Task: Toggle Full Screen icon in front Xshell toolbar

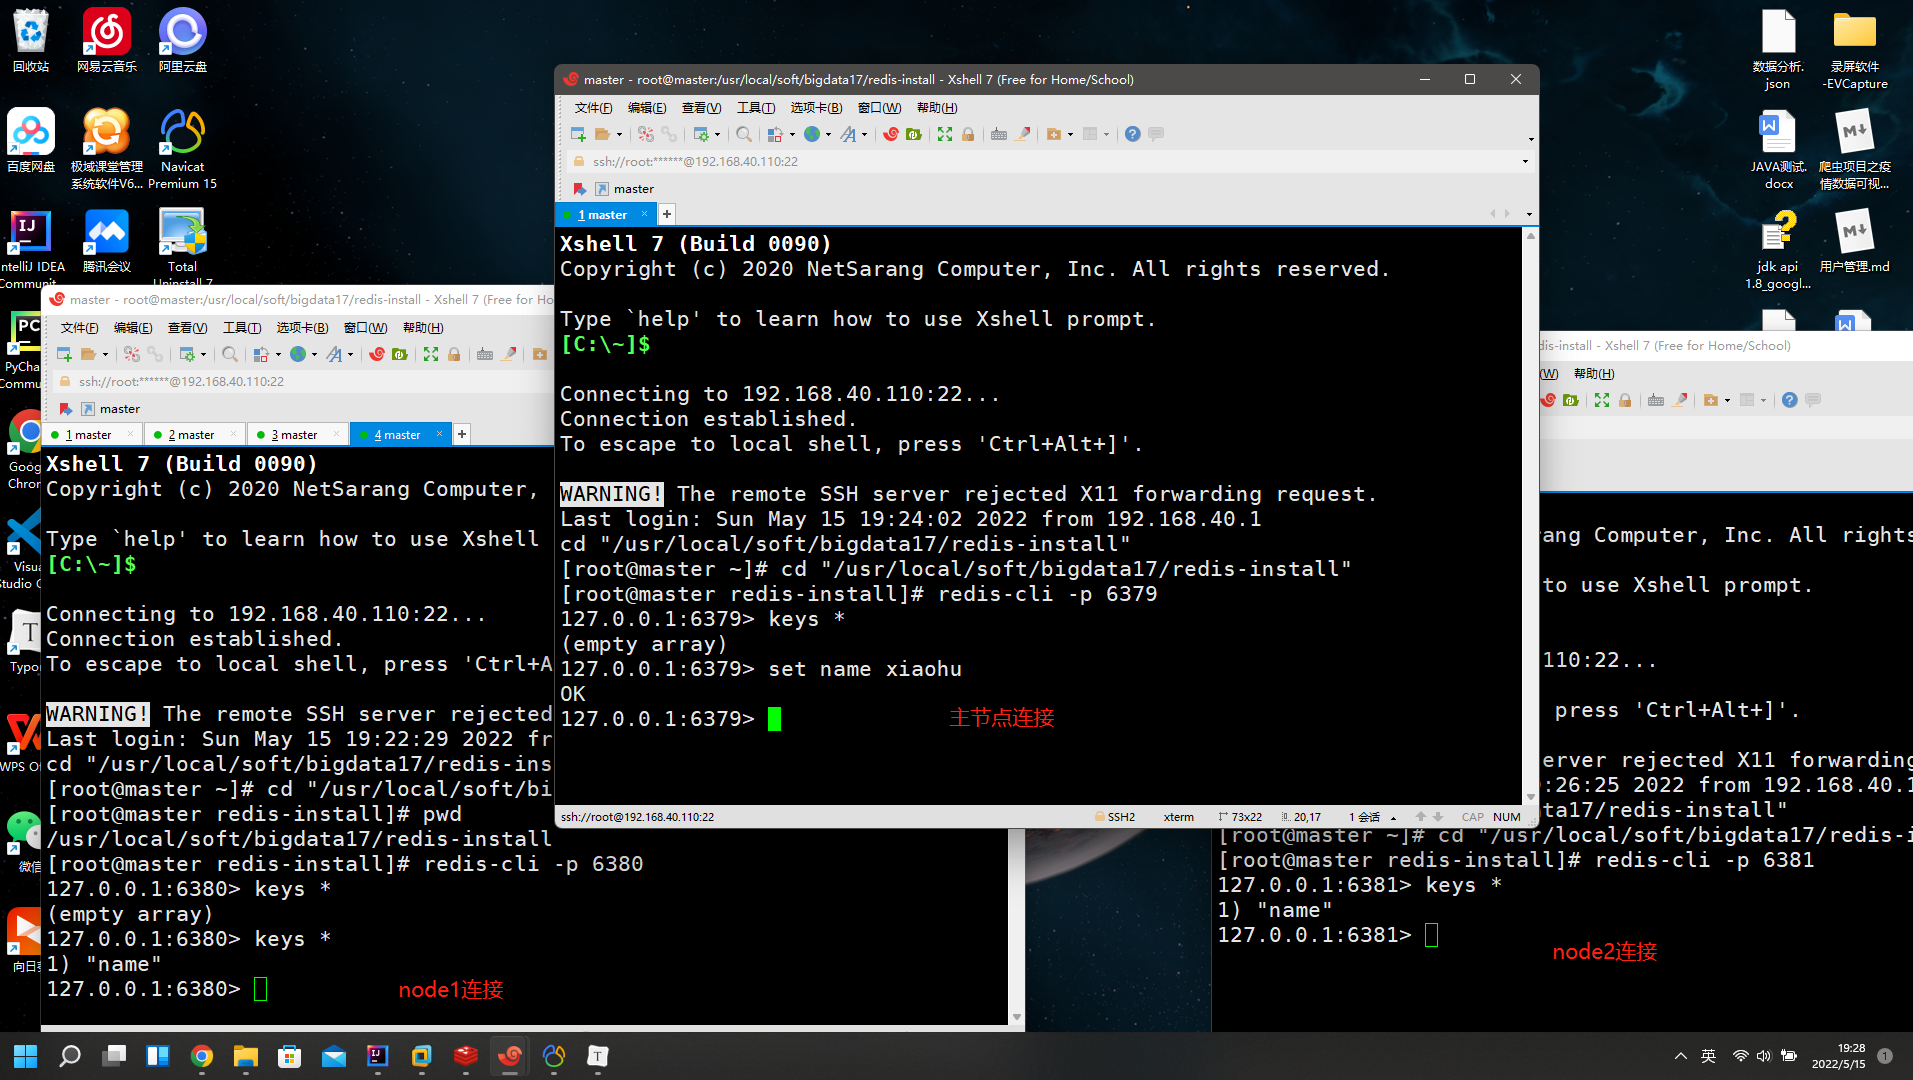Action: 945,134
